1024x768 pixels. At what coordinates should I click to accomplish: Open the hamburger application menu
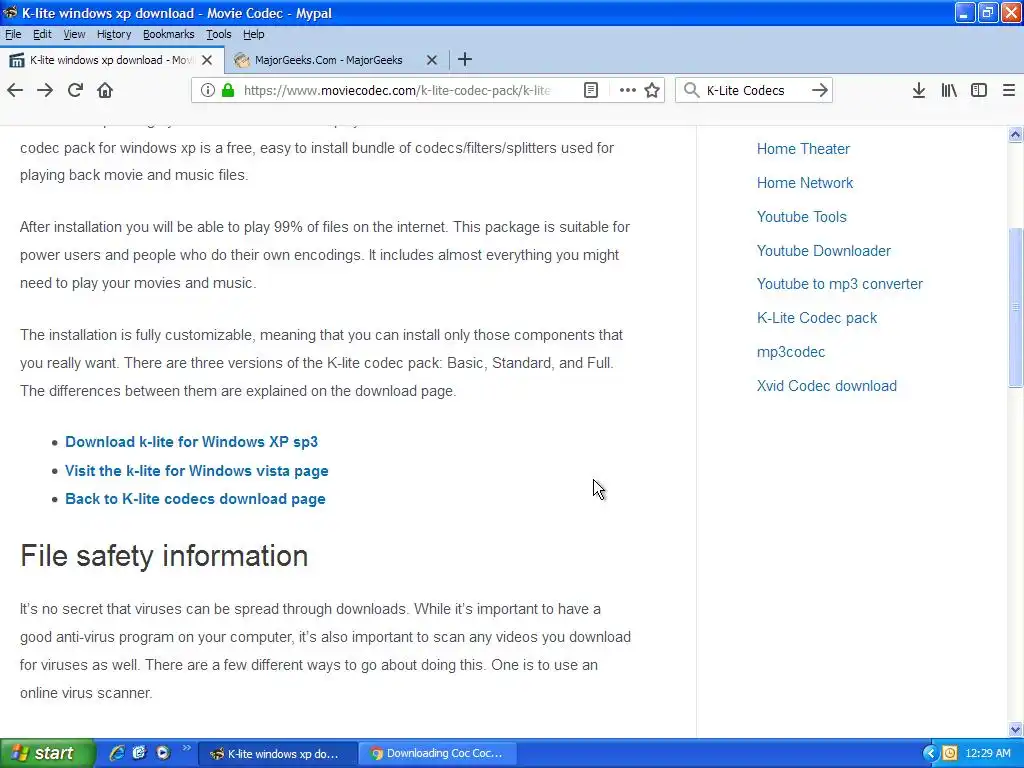pos(1009,90)
